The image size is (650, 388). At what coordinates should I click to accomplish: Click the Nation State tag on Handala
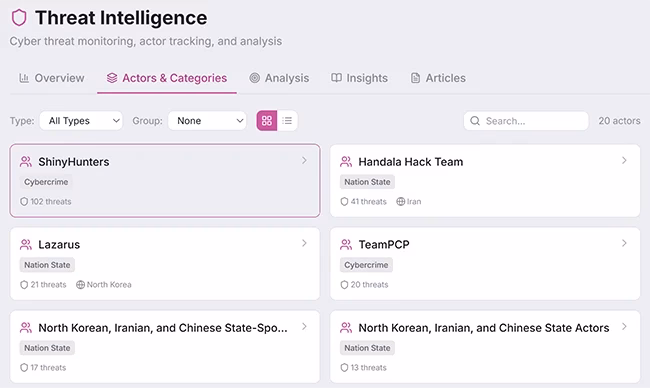click(367, 182)
